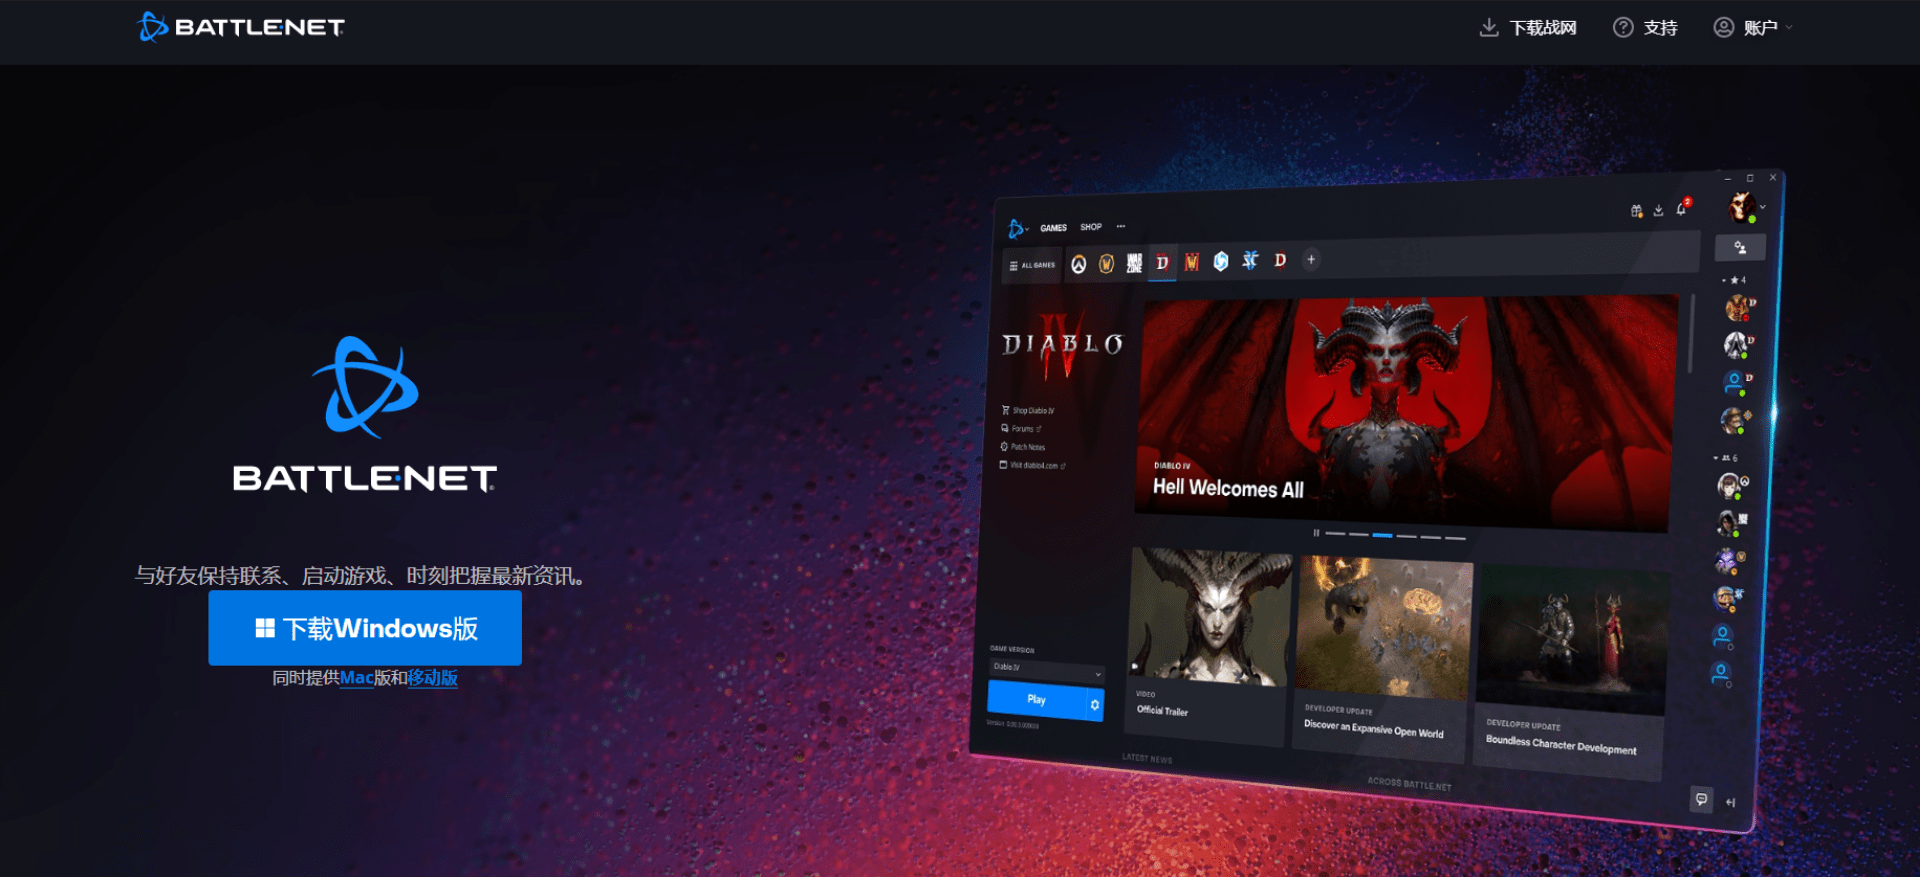This screenshot has width=1920, height=877.
Task: Open the Patch Notes link
Action: [x=1023, y=447]
